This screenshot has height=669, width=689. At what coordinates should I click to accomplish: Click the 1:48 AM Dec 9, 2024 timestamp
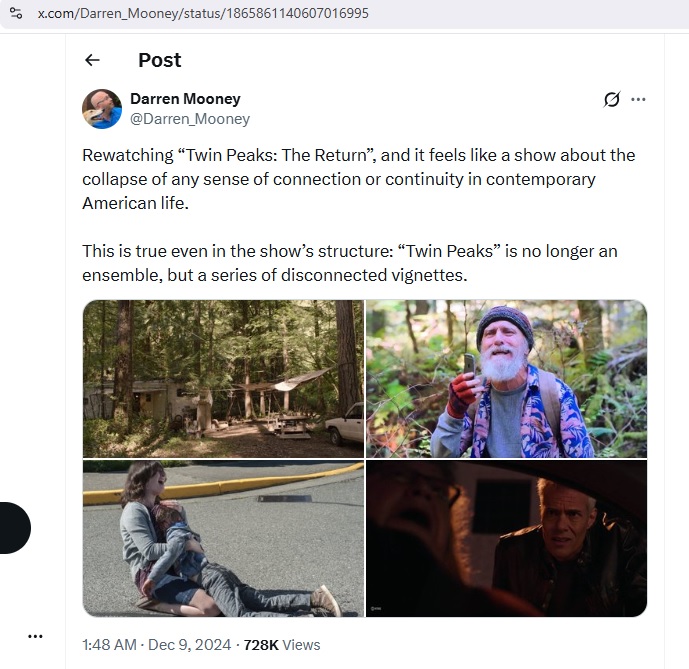(157, 645)
